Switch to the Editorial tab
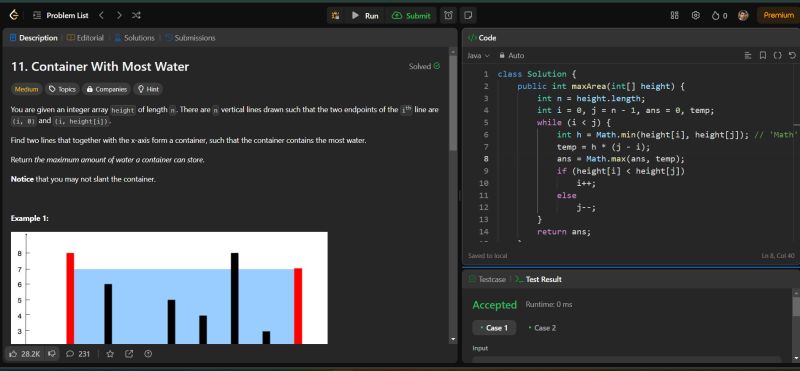800x371 pixels. coord(85,38)
